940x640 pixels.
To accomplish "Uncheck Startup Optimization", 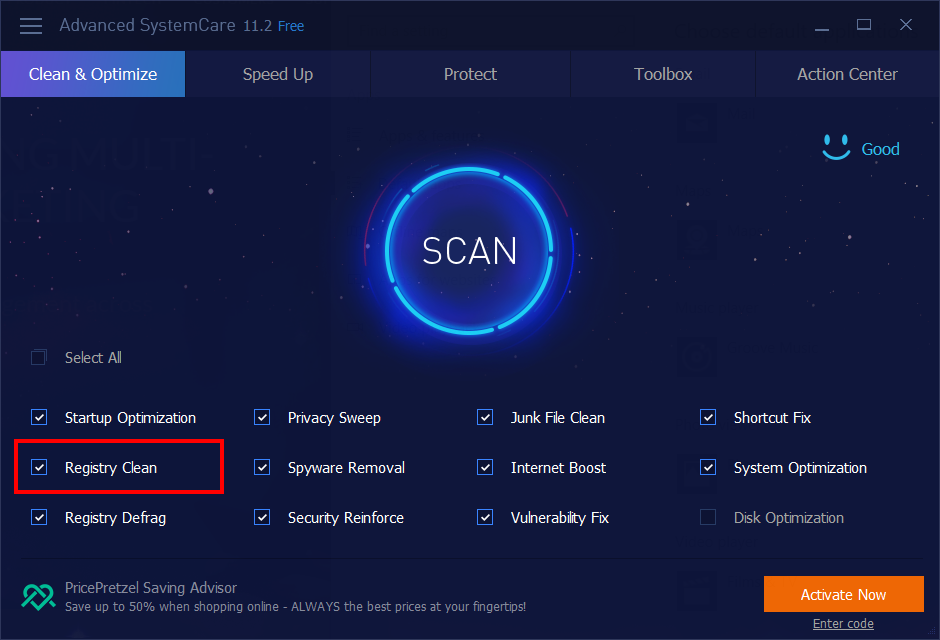I will (x=39, y=417).
